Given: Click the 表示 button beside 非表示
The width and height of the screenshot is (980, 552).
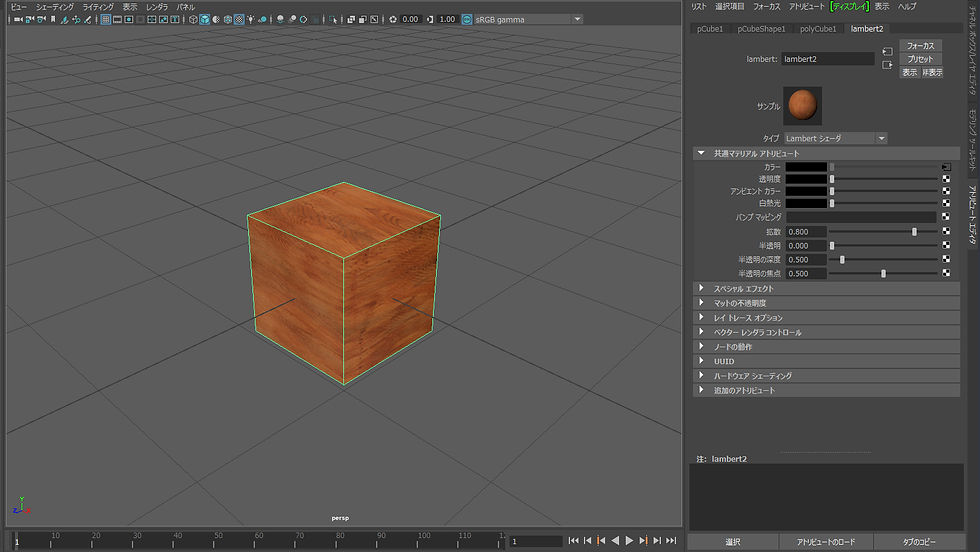Looking at the screenshot, I should tap(909, 73).
